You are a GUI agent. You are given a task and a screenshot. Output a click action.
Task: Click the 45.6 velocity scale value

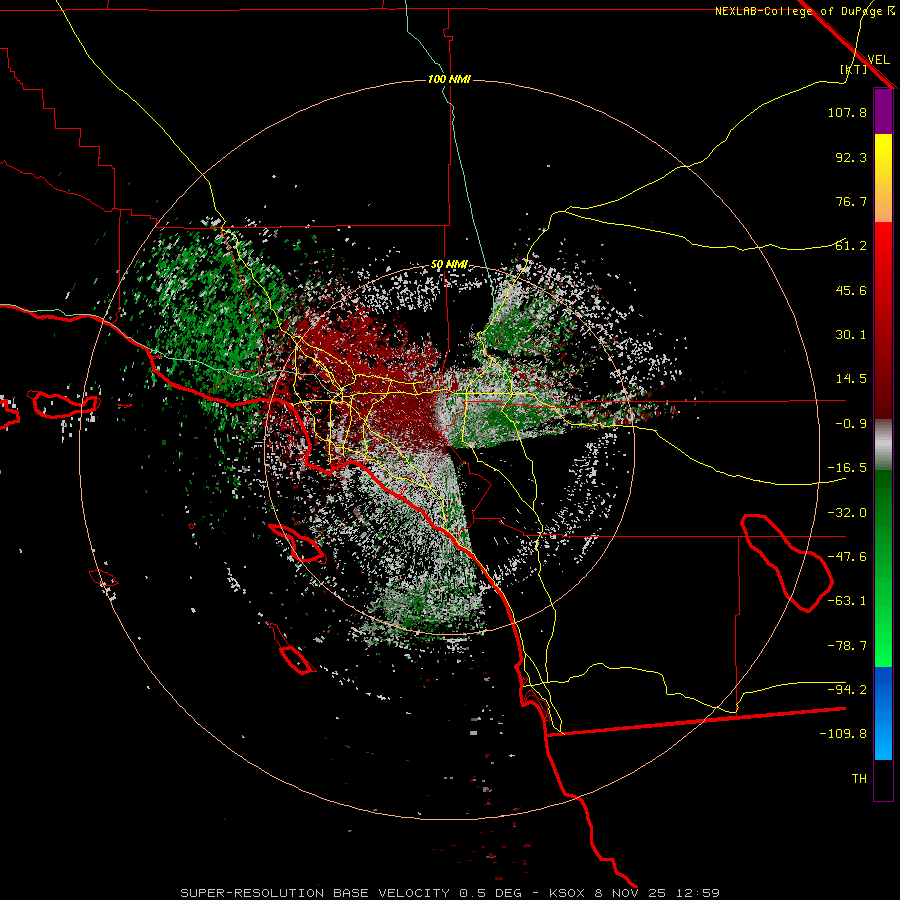coord(851,290)
